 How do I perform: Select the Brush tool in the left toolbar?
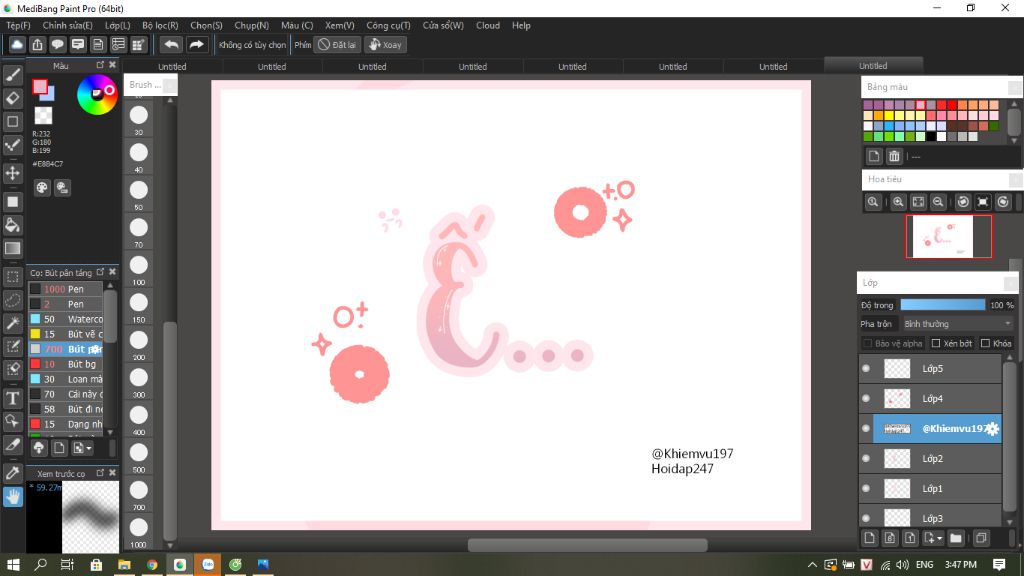(12, 75)
